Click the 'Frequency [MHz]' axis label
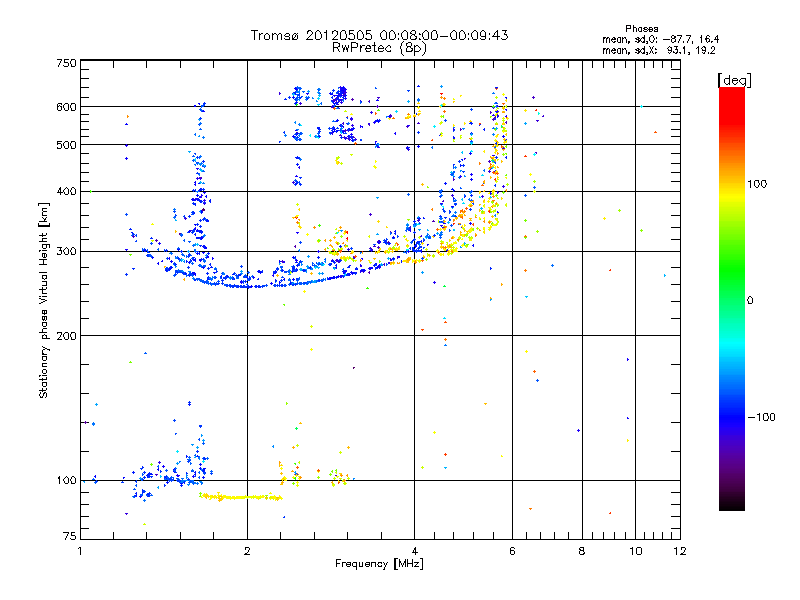 pos(379,564)
